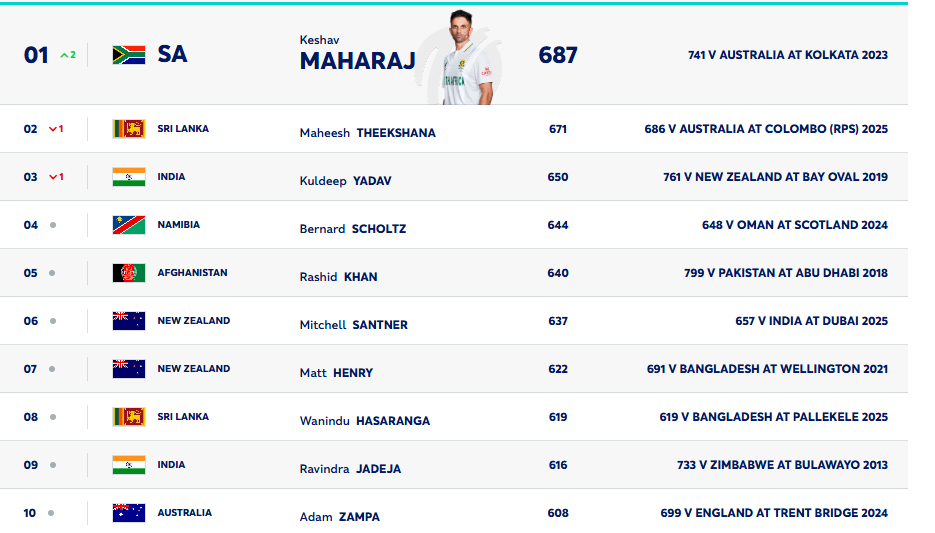Open Wanindu HASARANGA profile link
This screenshot has width=935, height=533.
click(x=364, y=421)
